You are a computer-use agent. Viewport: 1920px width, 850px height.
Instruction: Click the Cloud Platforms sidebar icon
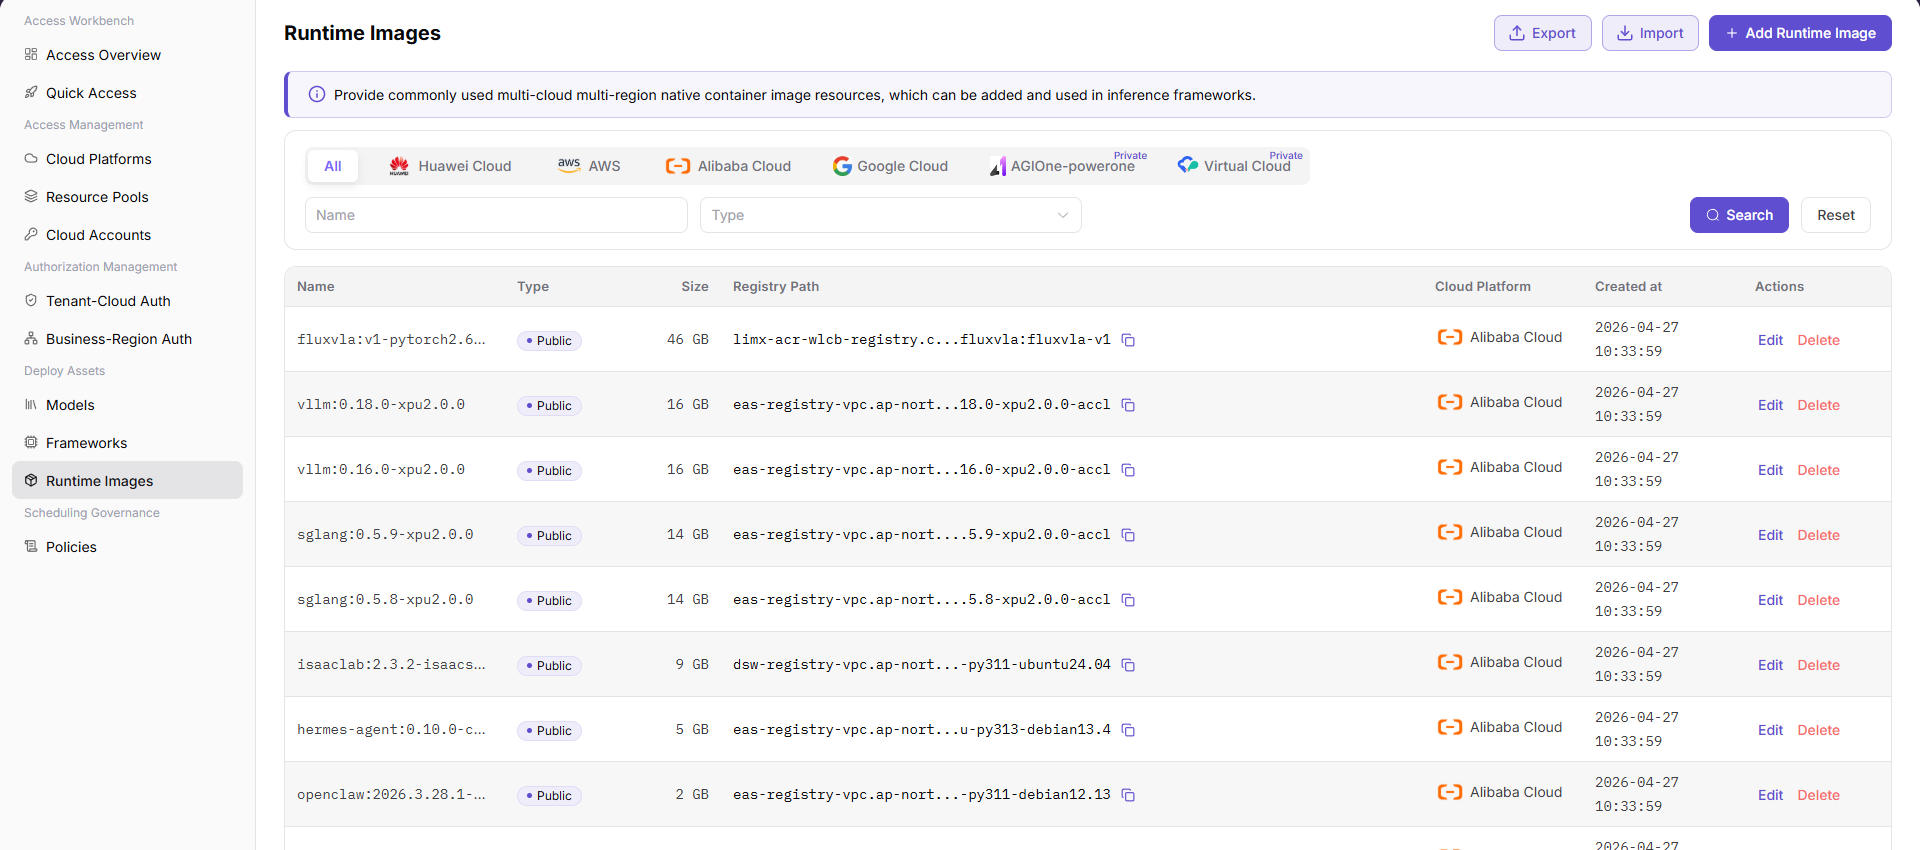tap(31, 158)
